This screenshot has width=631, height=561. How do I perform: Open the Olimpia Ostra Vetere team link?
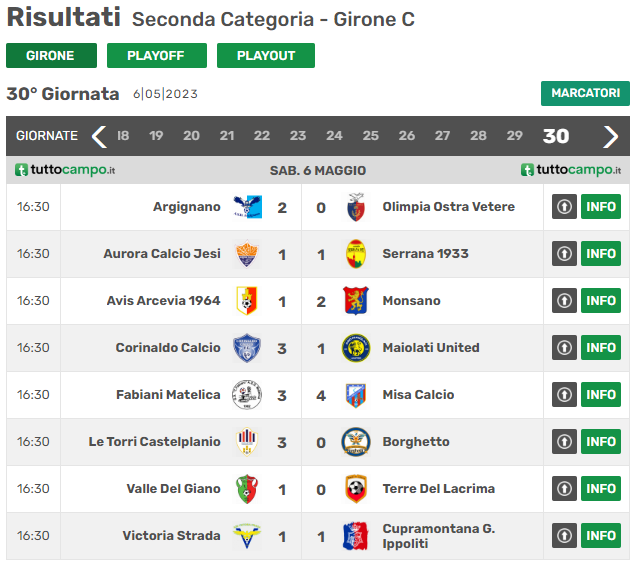pos(449,207)
